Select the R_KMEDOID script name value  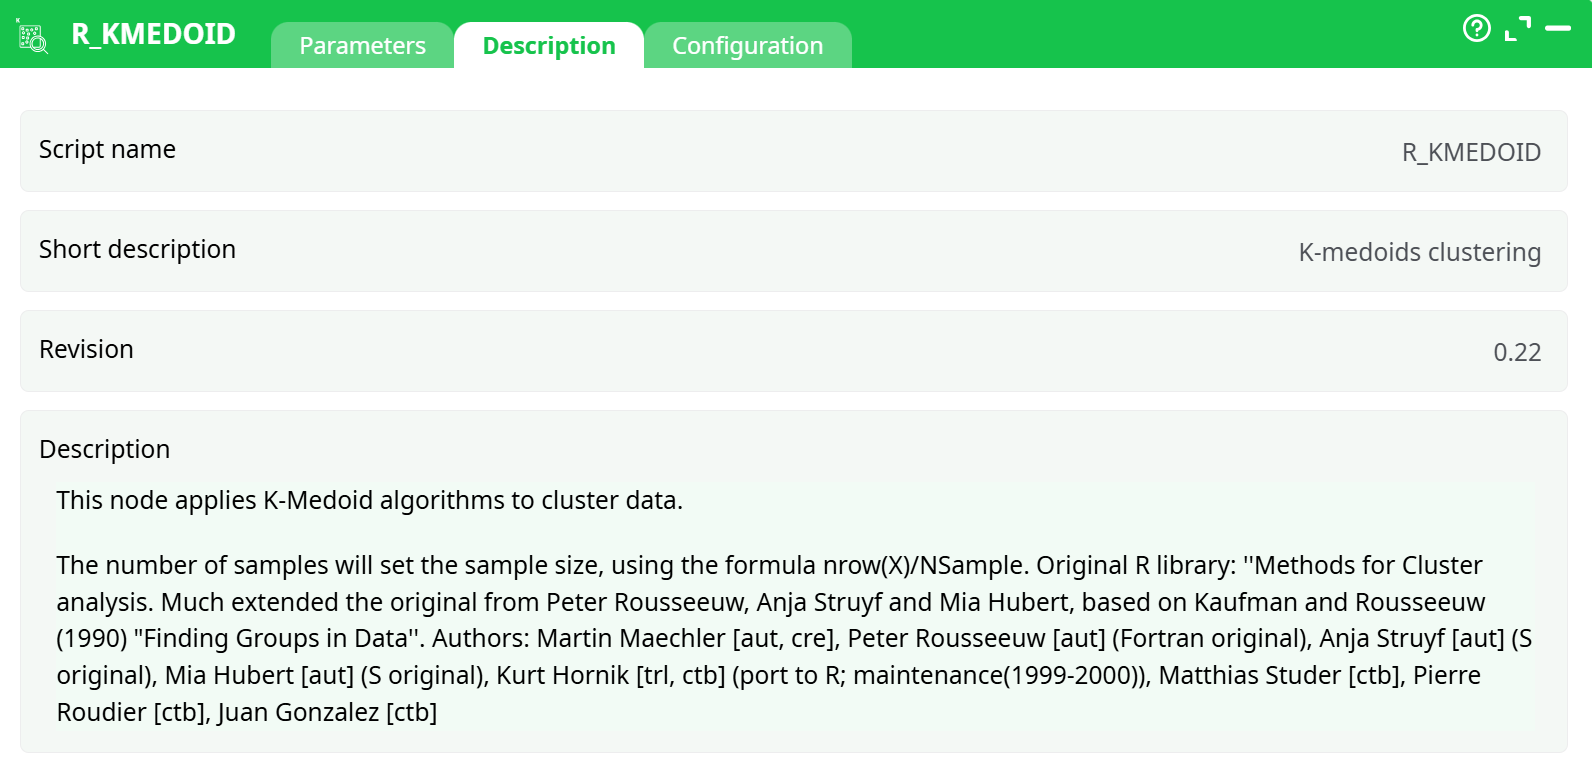[x=1470, y=152]
